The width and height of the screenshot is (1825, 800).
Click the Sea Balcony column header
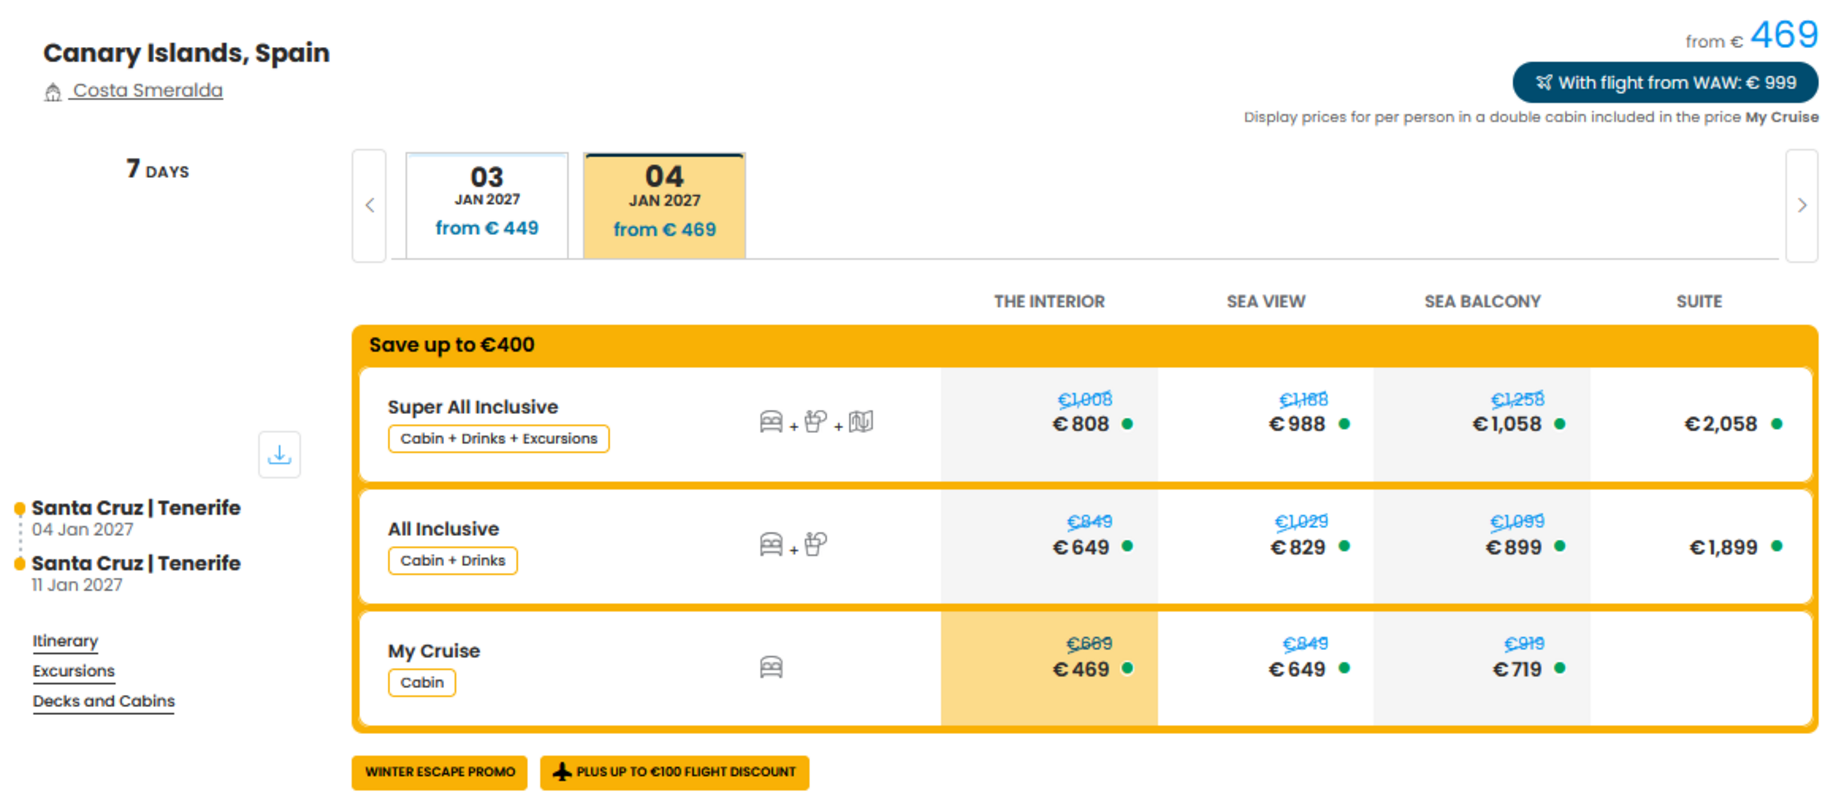pos(1482,301)
